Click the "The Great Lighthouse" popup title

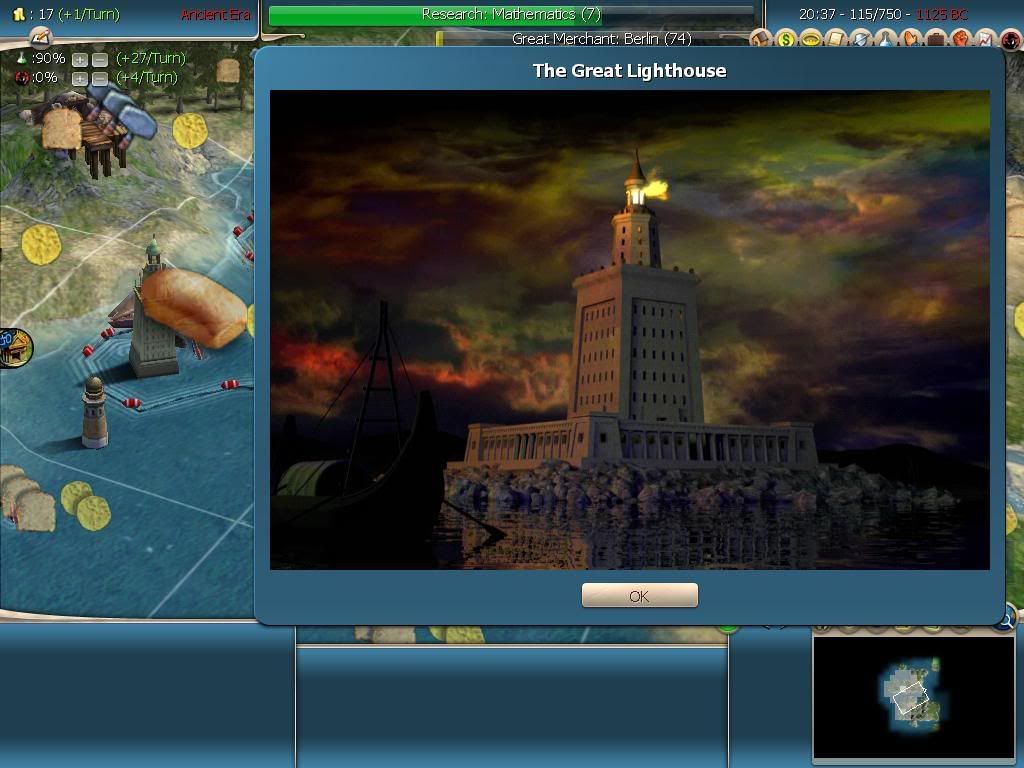click(x=630, y=71)
